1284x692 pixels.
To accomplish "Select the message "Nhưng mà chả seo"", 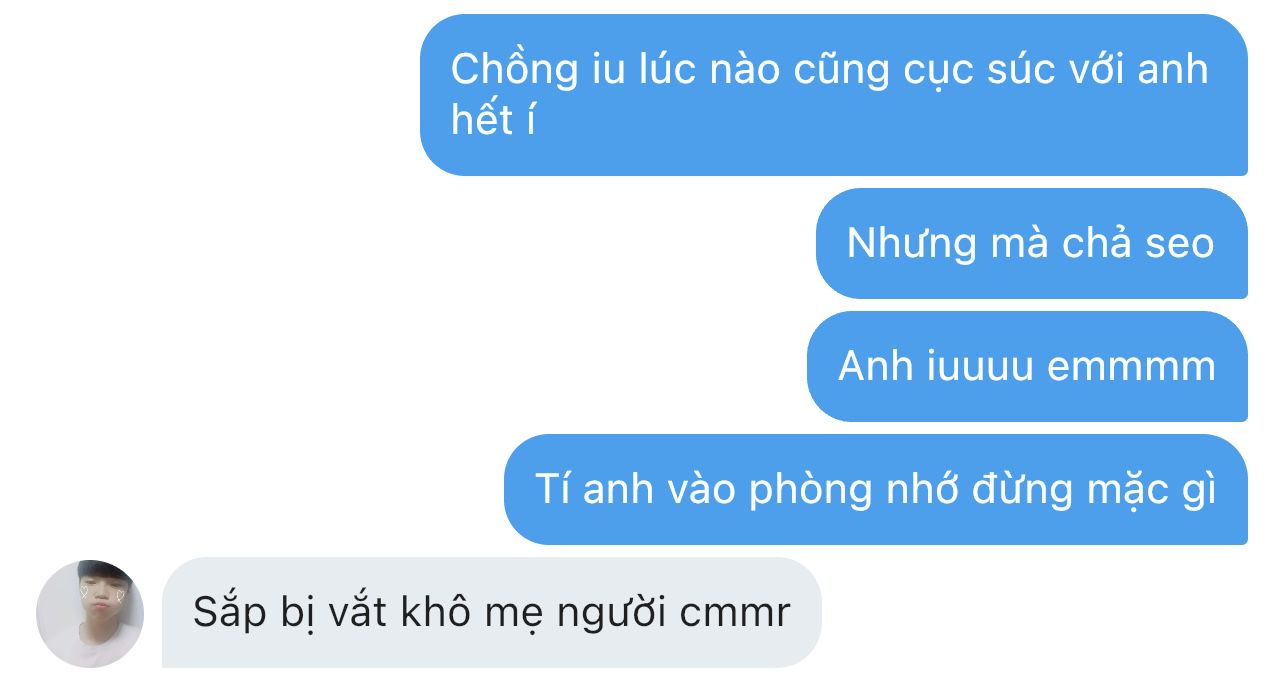I will [x=1031, y=243].
